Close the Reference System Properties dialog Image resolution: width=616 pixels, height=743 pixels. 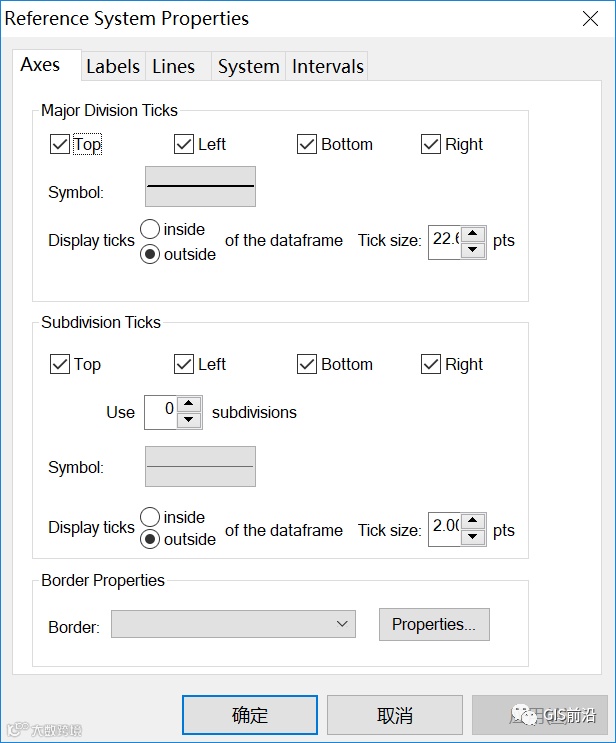pyautogui.click(x=590, y=19)
